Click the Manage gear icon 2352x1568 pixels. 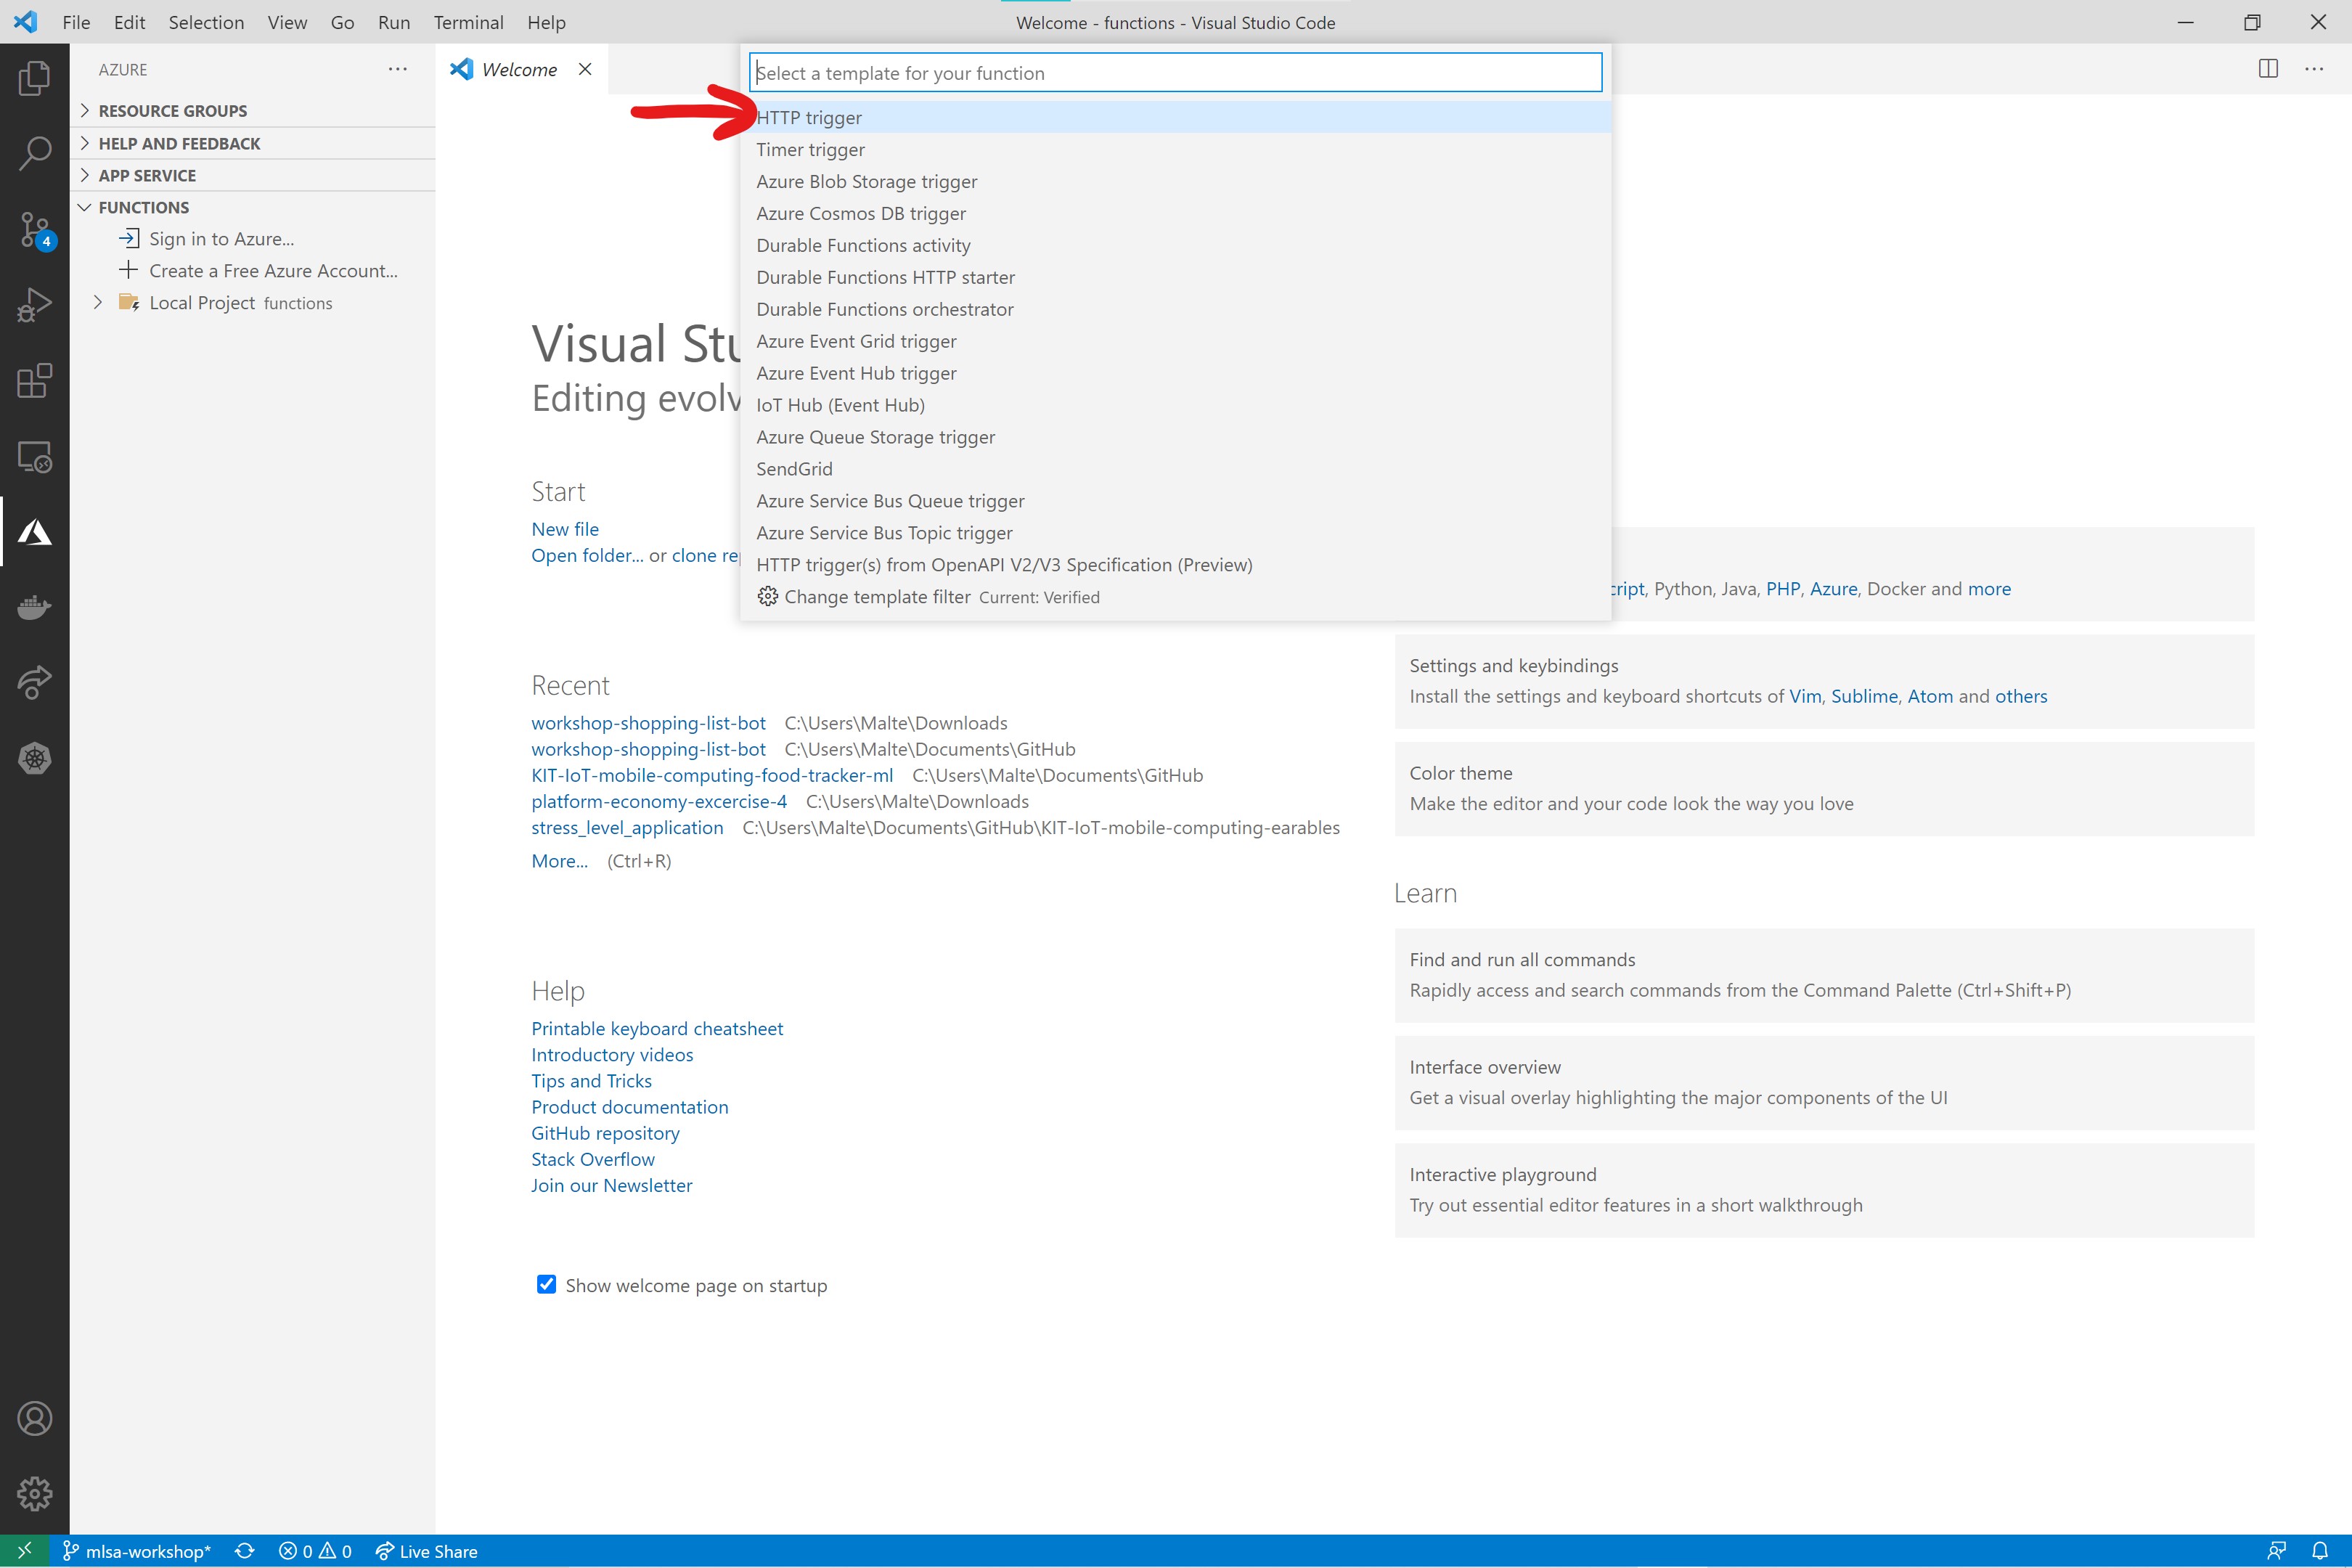click(34, 1493)
